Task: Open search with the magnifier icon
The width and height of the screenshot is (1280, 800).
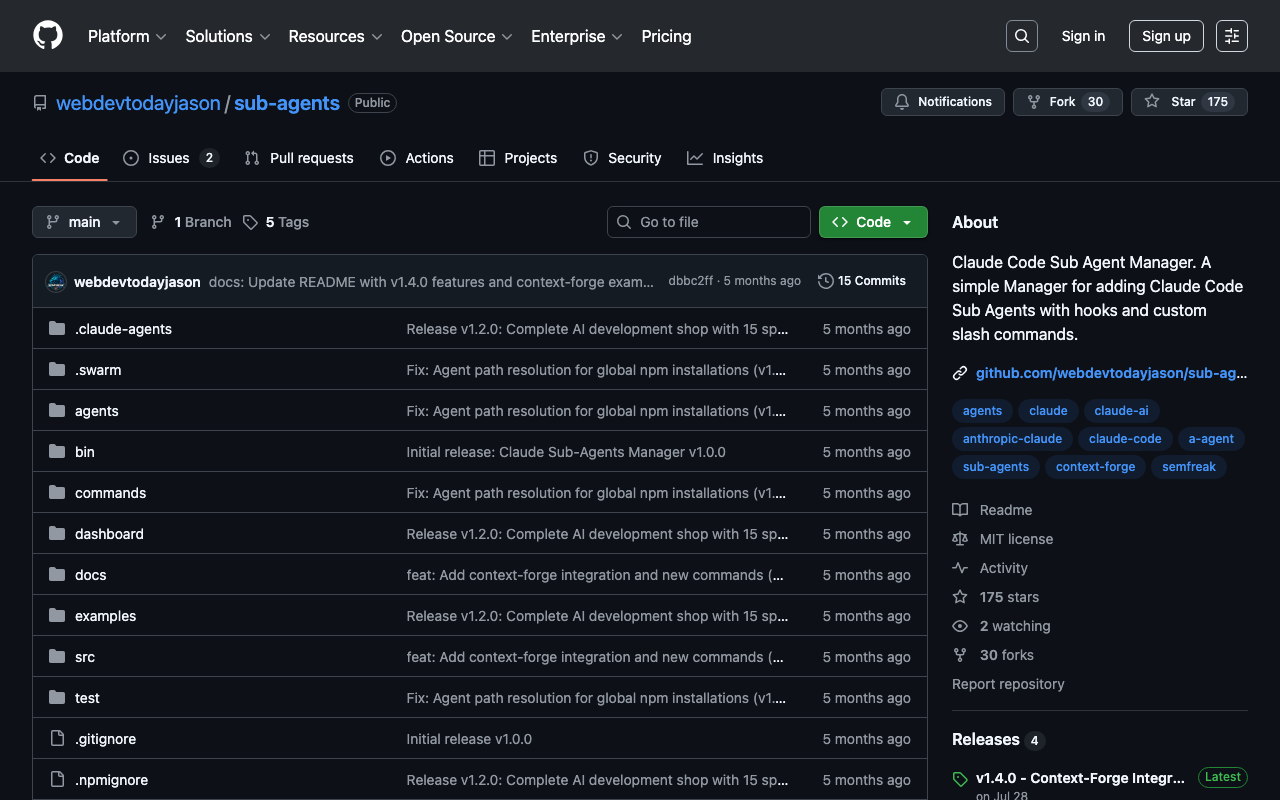Action: [x=1021, y=36]
